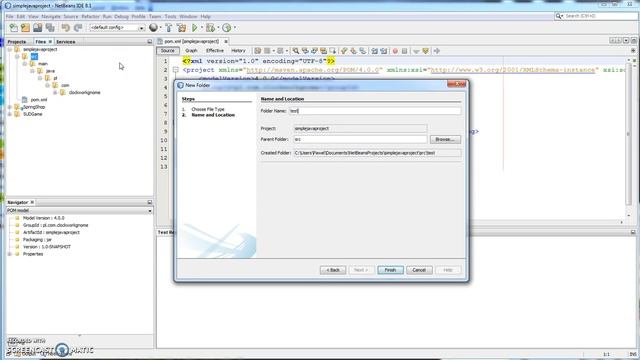This screenshot has width=640, height=360.
Task: Select pom.xml in Files tree
Action: [x=39, y=100]
